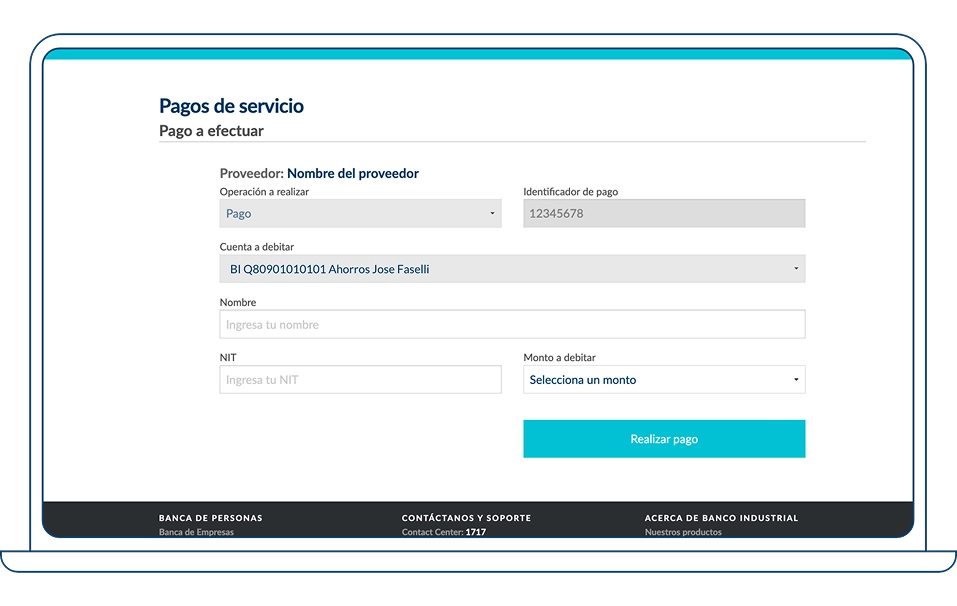Expand the Operación a realizar dropdown arrow
The image size is (957, 606).
[x=492, y=214]
